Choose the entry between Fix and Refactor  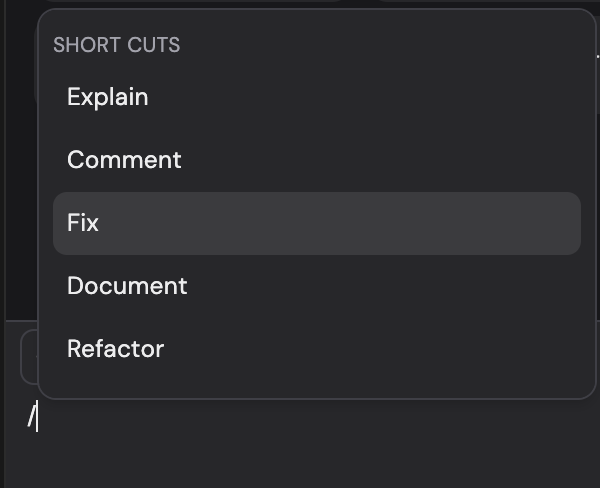[127, 286]
